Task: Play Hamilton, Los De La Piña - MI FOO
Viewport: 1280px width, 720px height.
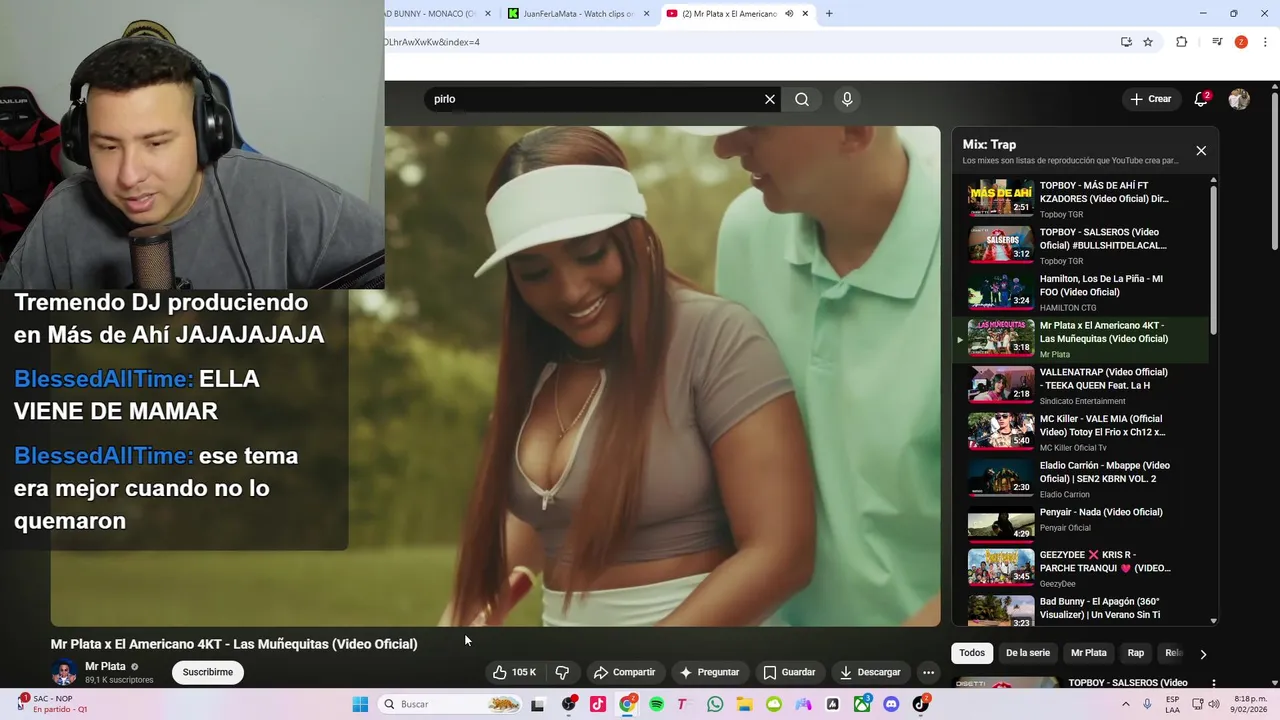Action: pyautogui.click(x=1081, y=293)
